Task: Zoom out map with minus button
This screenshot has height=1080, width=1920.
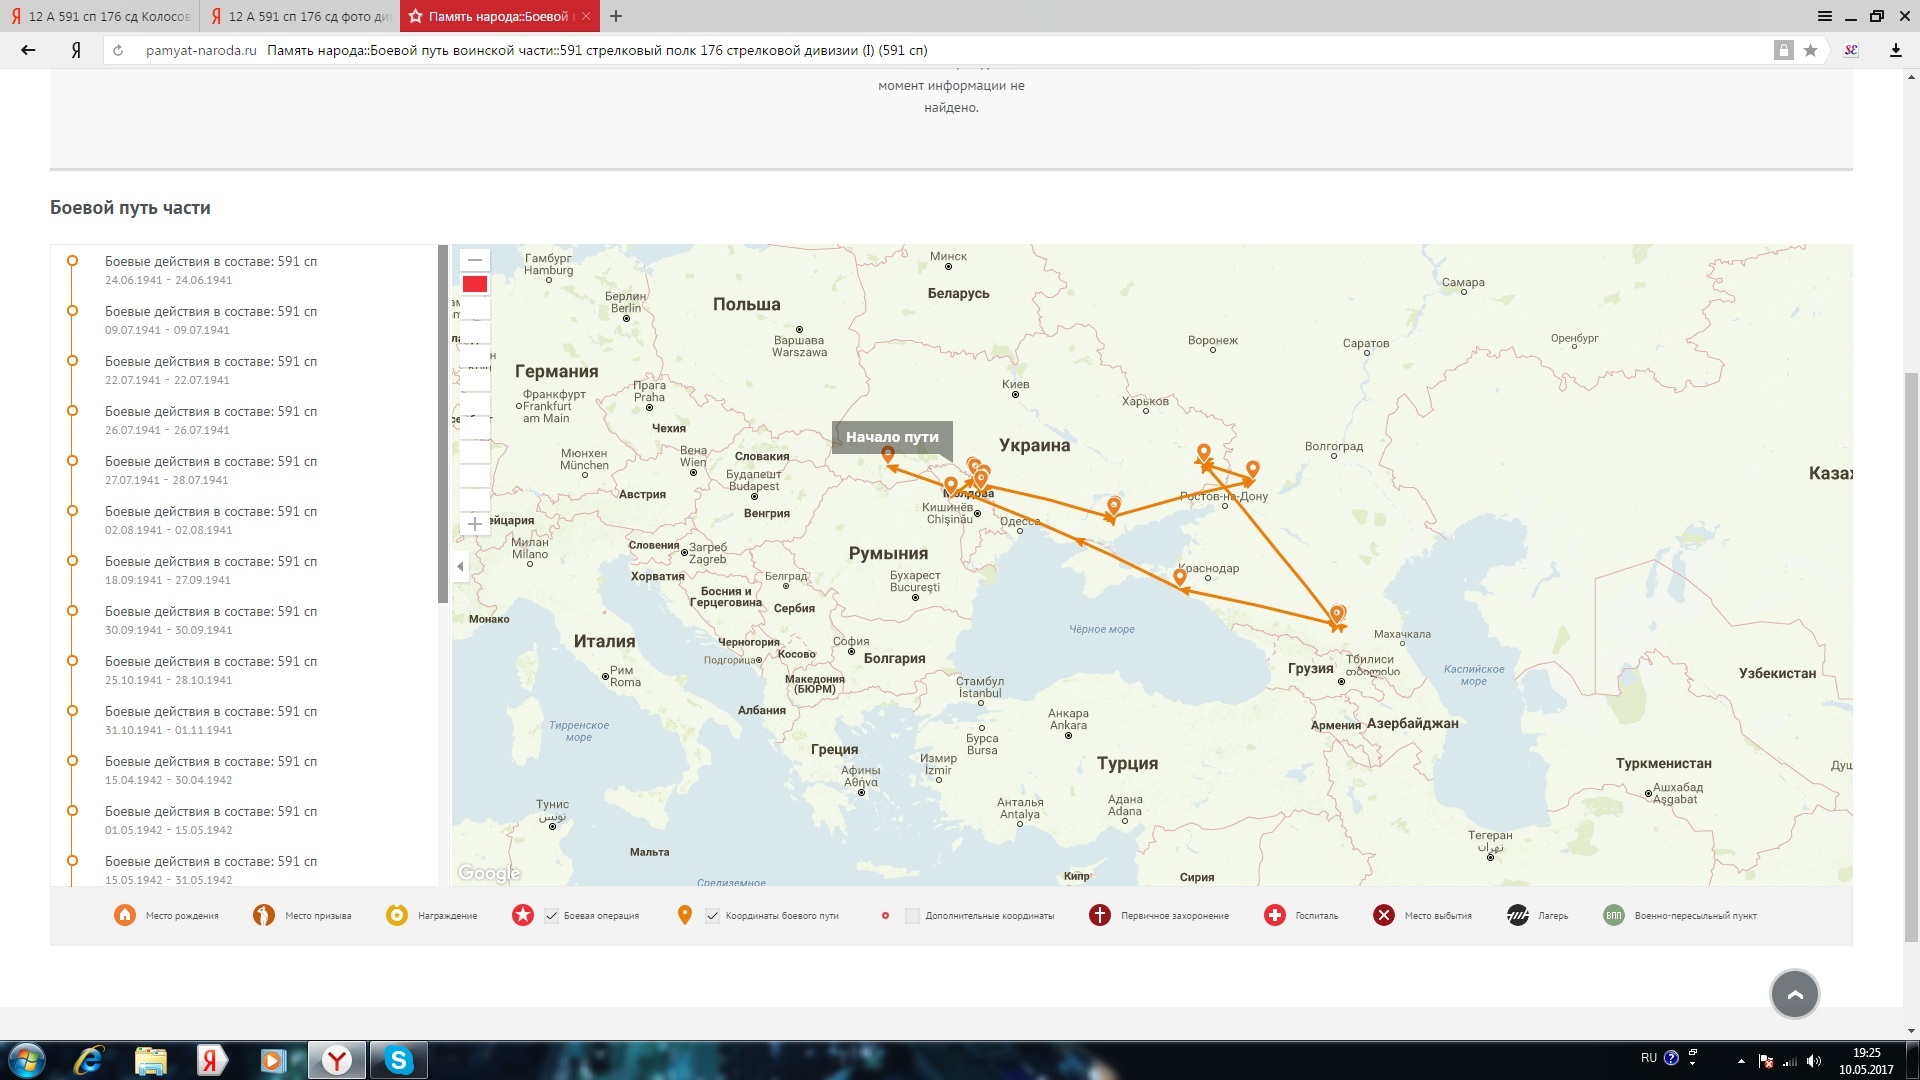Action: (475, 260)
